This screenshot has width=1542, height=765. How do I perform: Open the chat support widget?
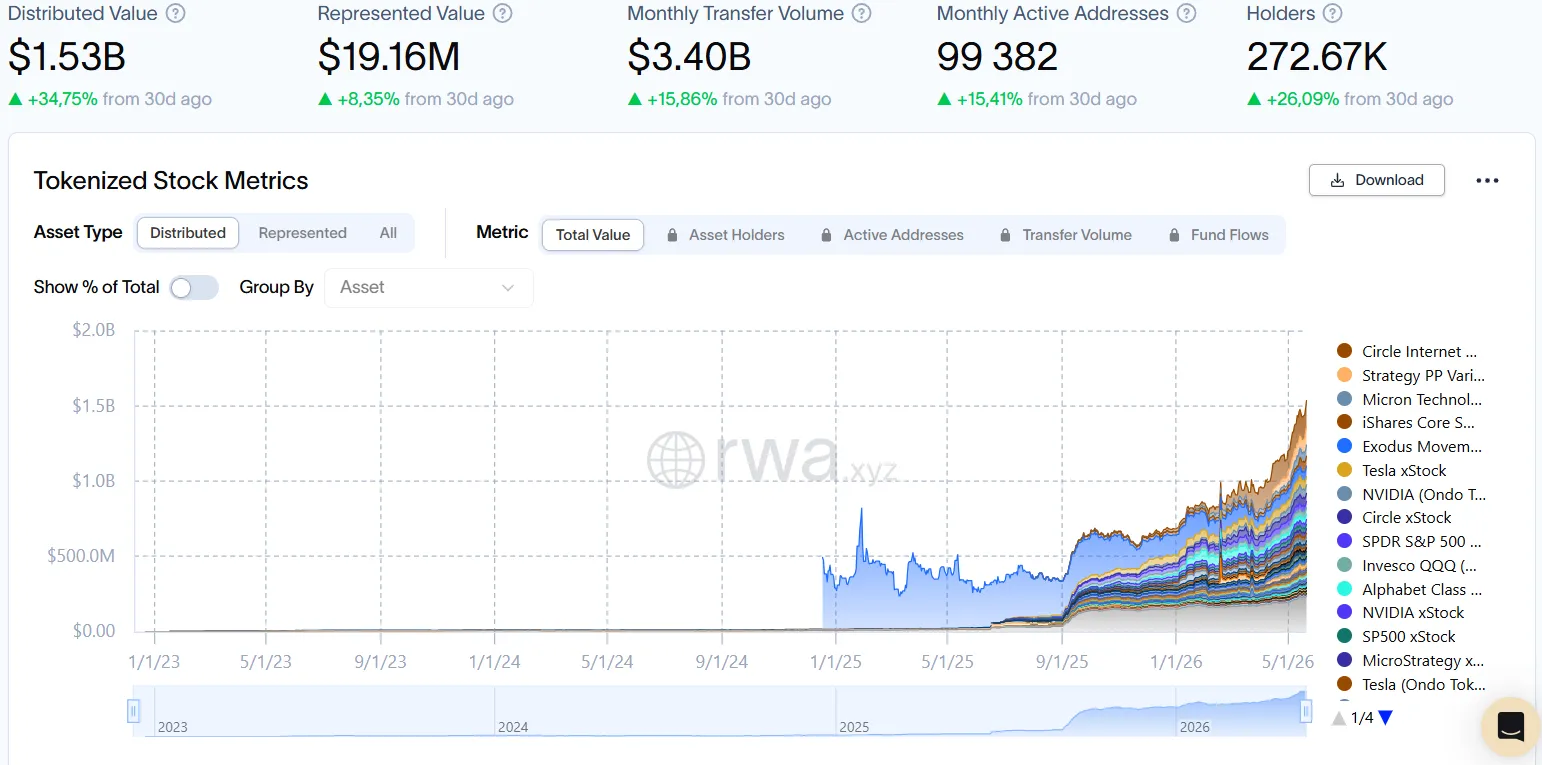tap(1510, 727)
